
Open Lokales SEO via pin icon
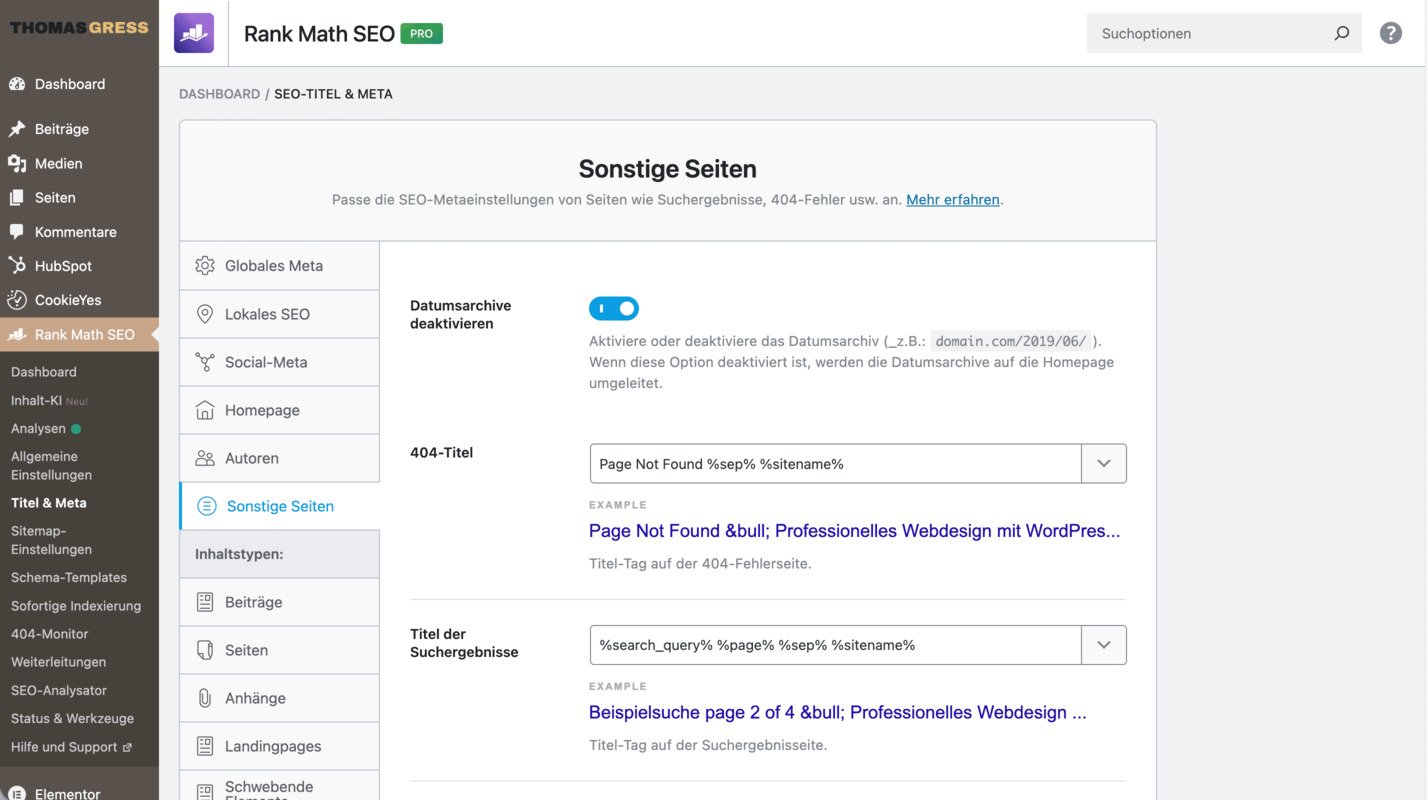pyautogui.click(x=205, y=314)
